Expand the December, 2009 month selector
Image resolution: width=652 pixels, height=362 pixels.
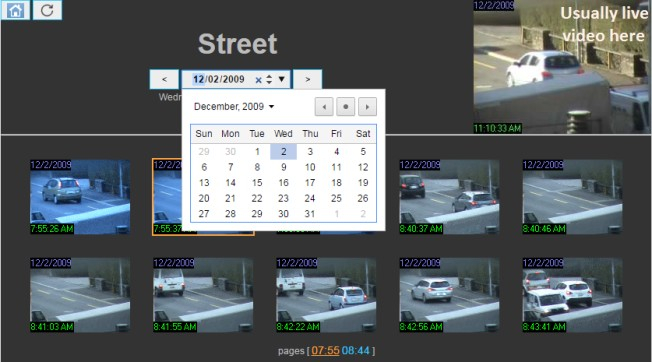(234, 106)
